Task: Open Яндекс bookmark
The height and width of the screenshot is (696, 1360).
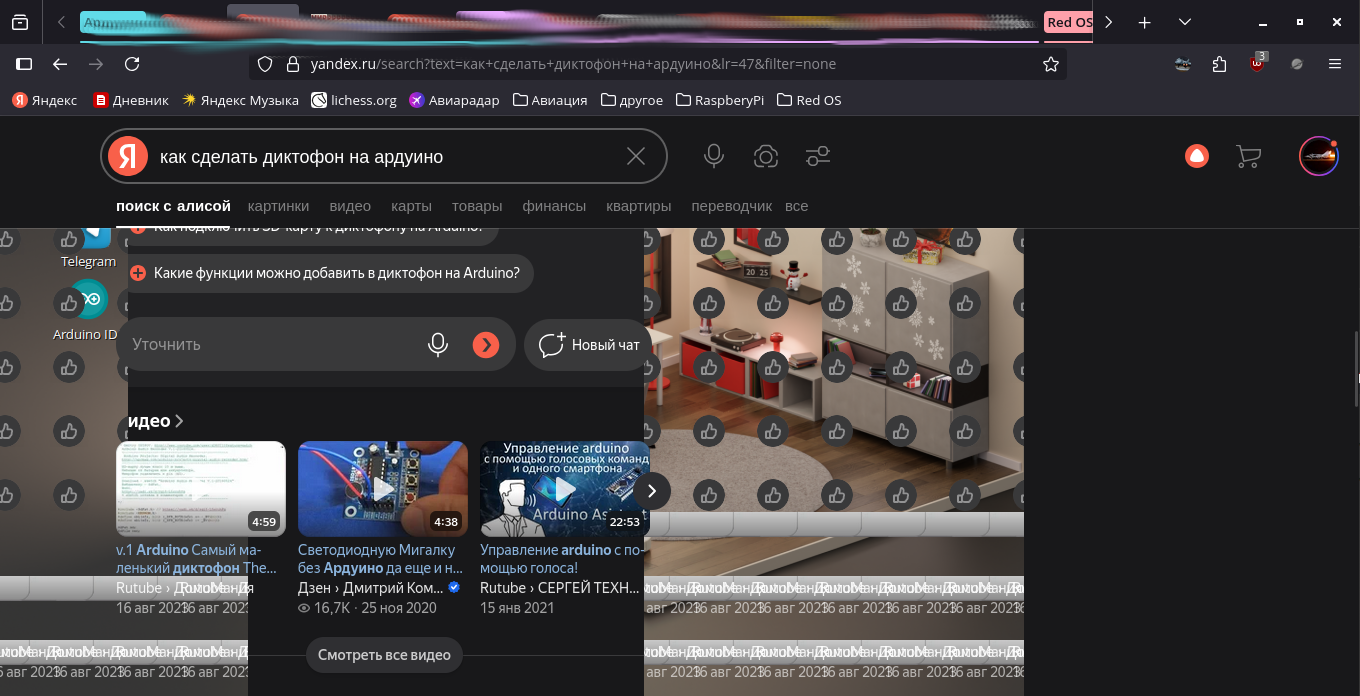Action: (x=45, y=100)
